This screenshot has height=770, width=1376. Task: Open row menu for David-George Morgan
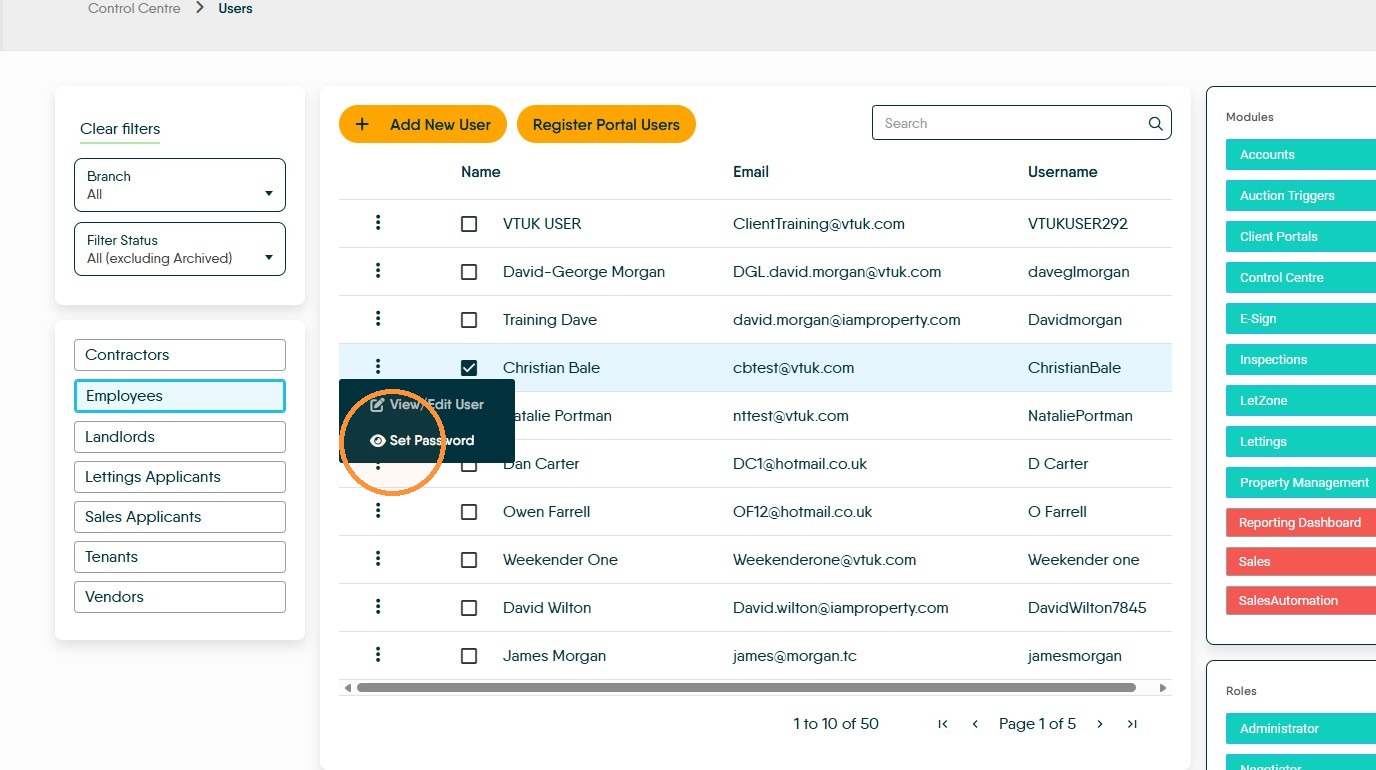point(378,271)
